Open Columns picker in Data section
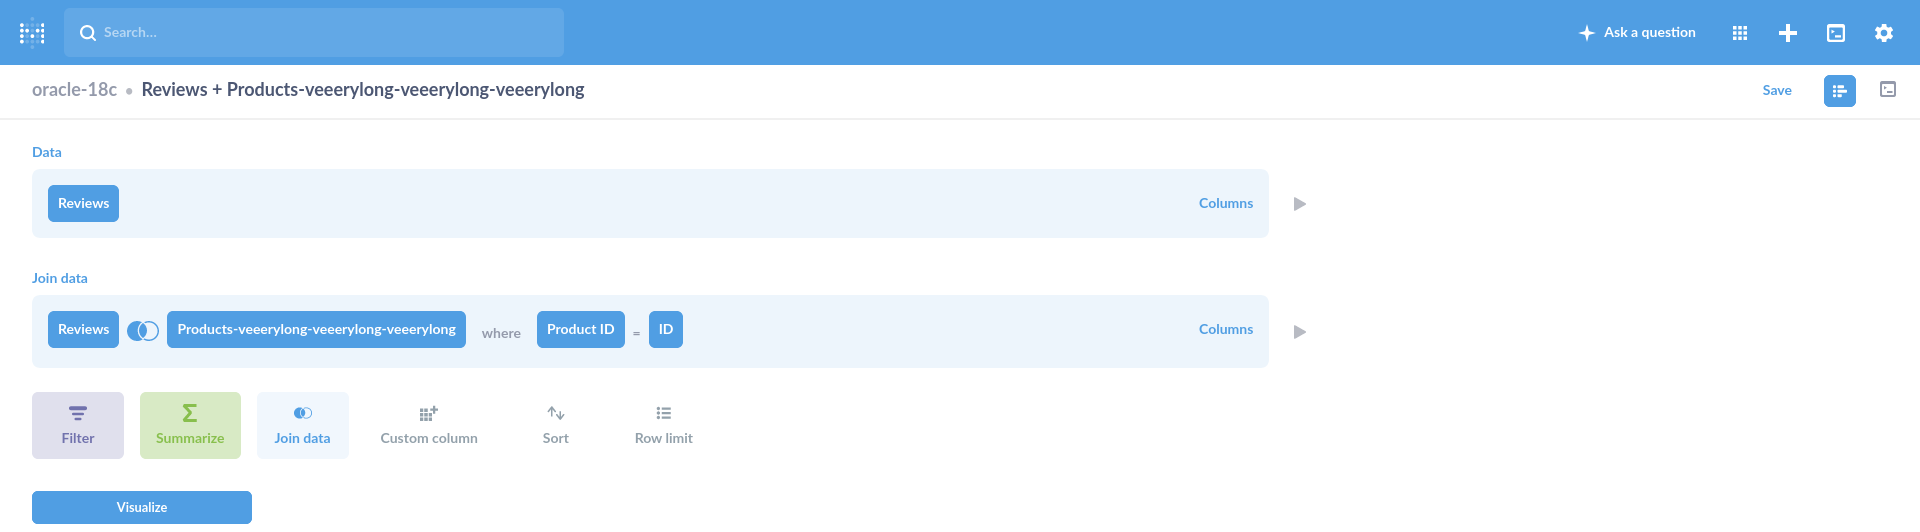This screenshot has width=1920, height=532. [x=1226, y=204]
